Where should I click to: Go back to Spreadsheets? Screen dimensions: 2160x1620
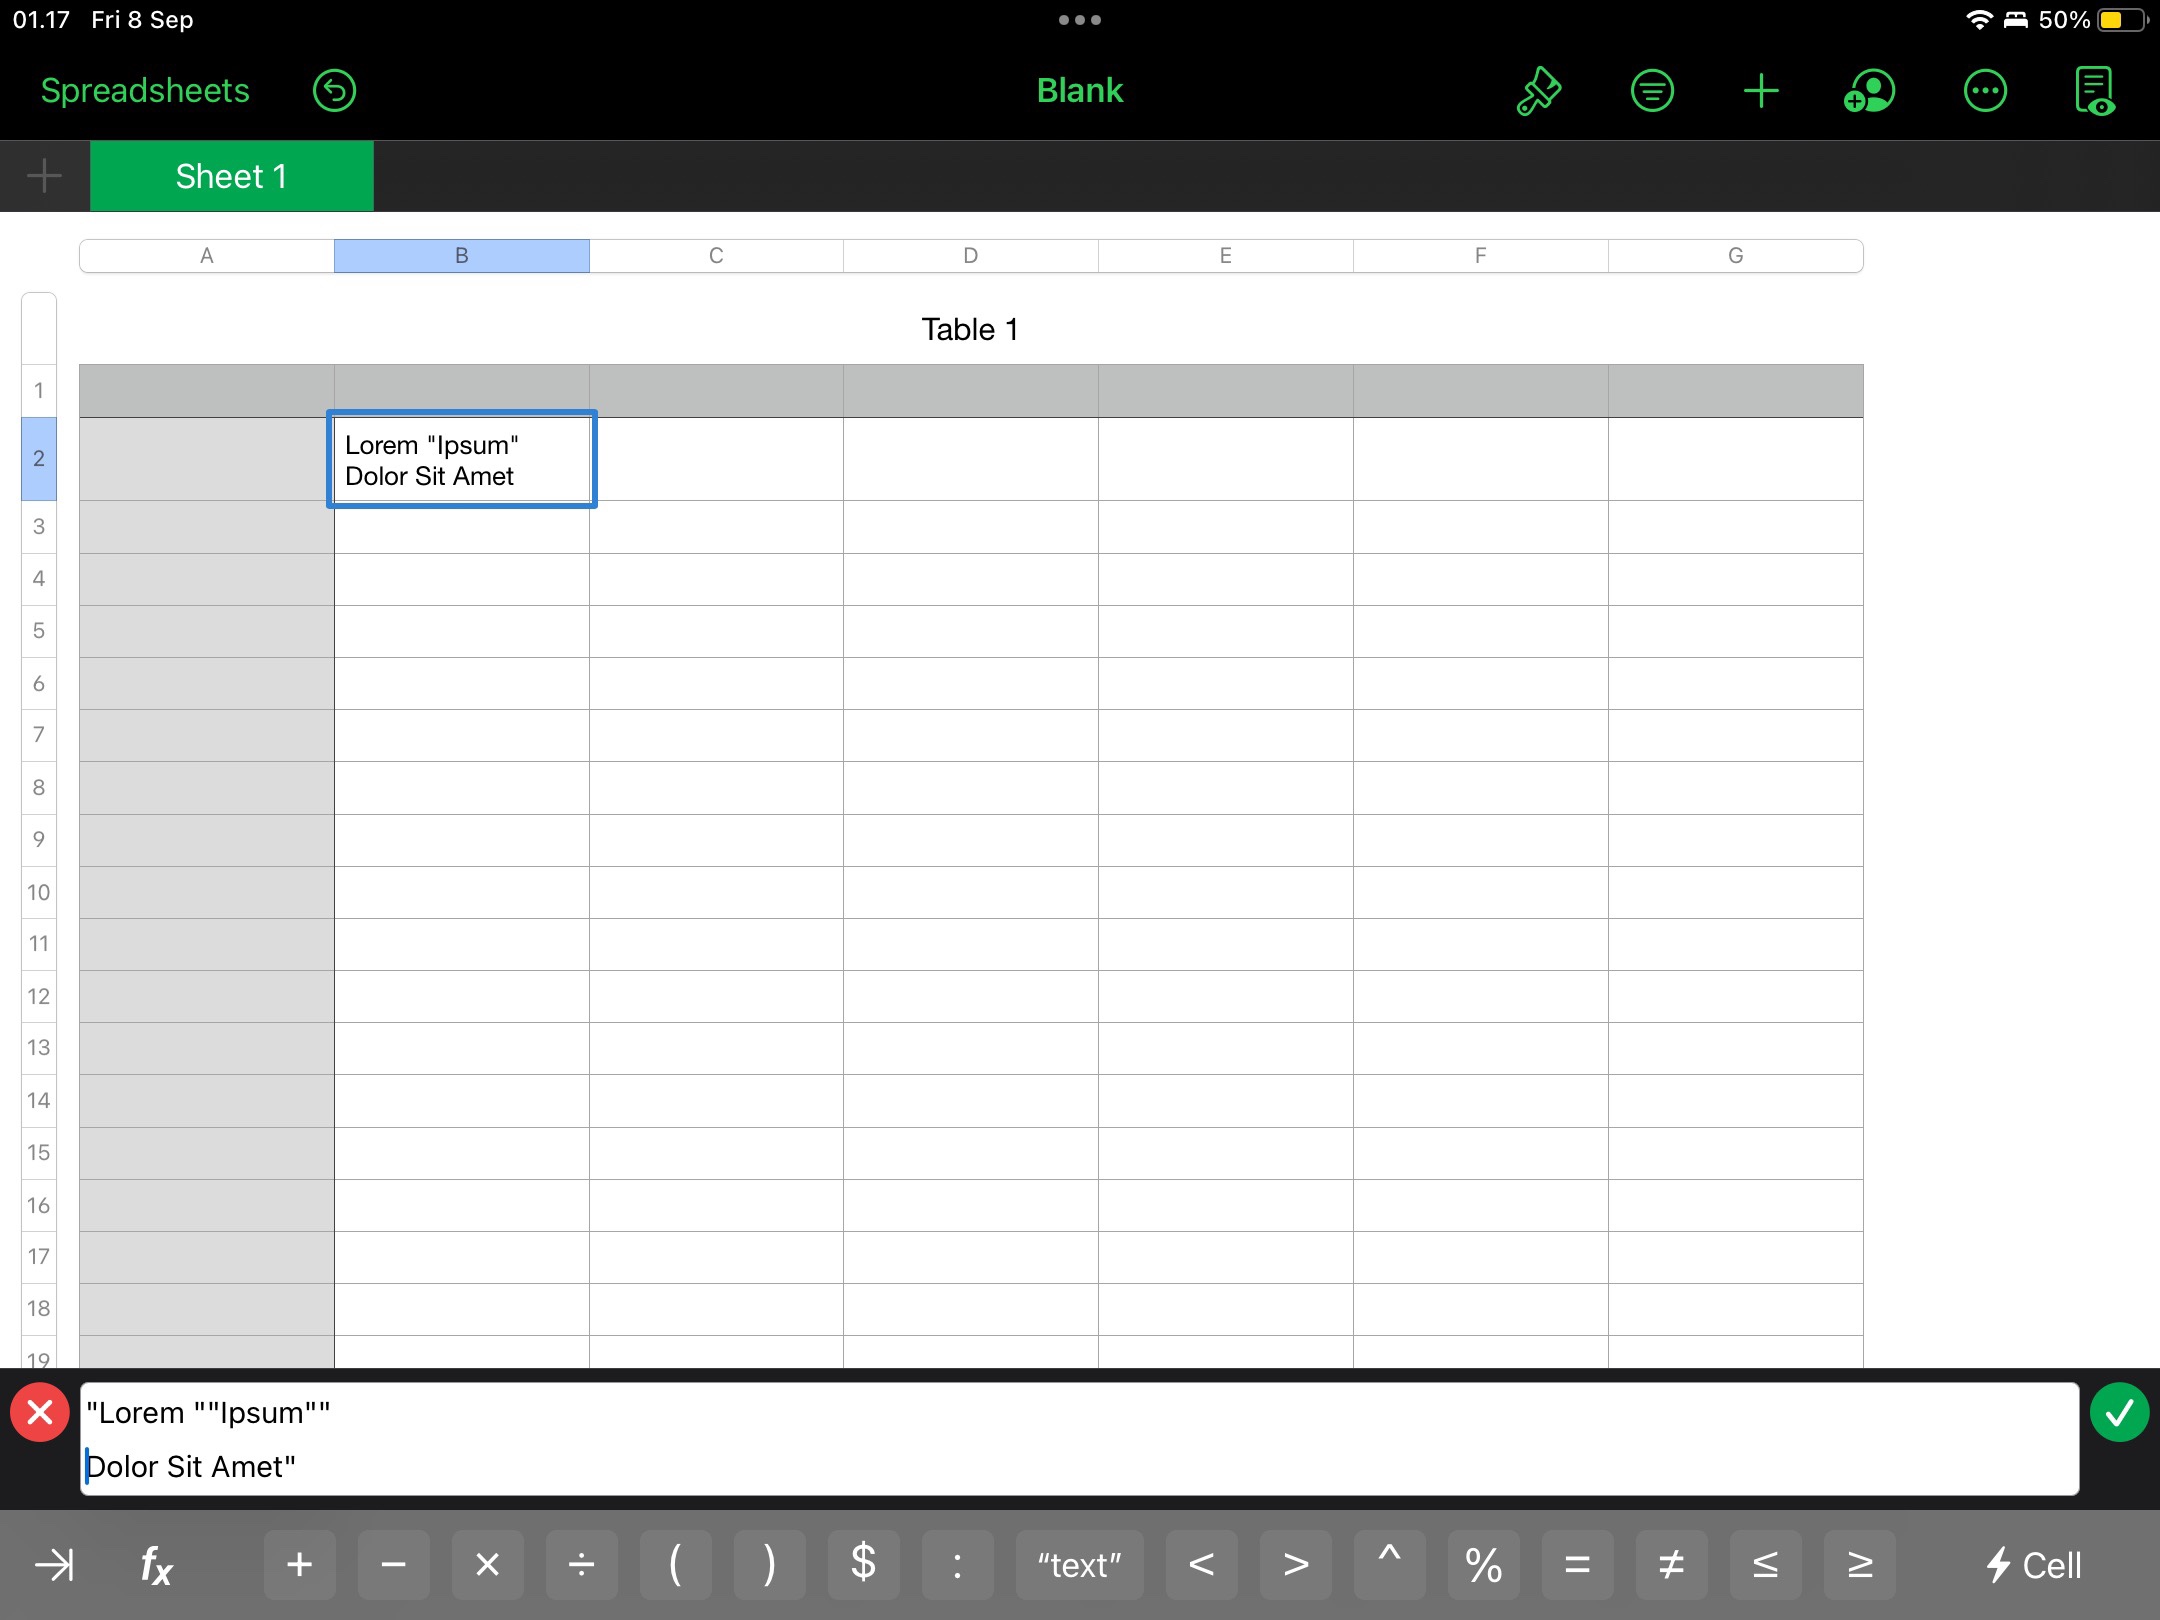145,91
